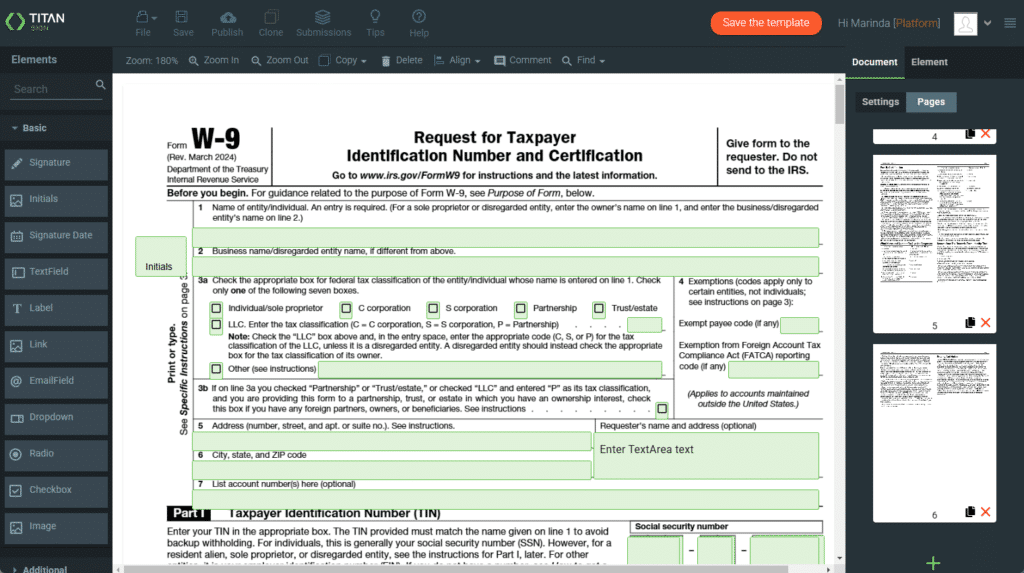Check the Individual/sole proprietor box
1024x573 pixels.
coord(216,309)
